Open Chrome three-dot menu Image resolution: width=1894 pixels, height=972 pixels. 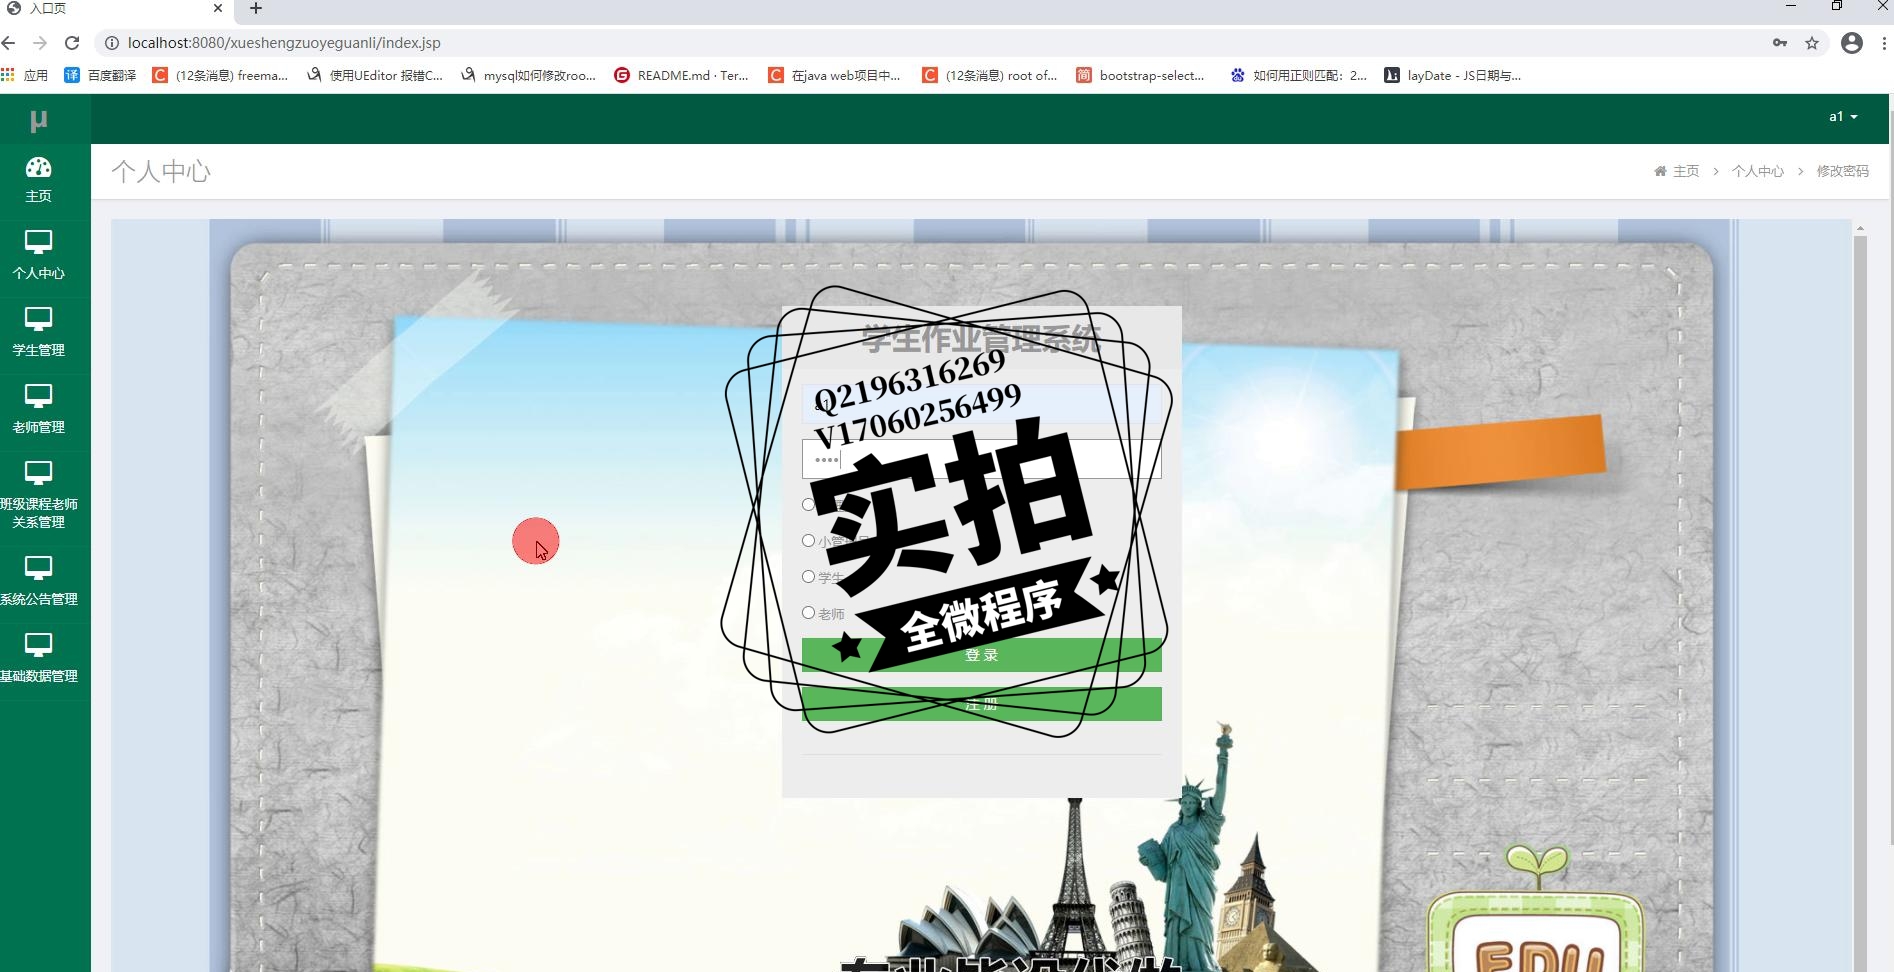[1884, 43]
